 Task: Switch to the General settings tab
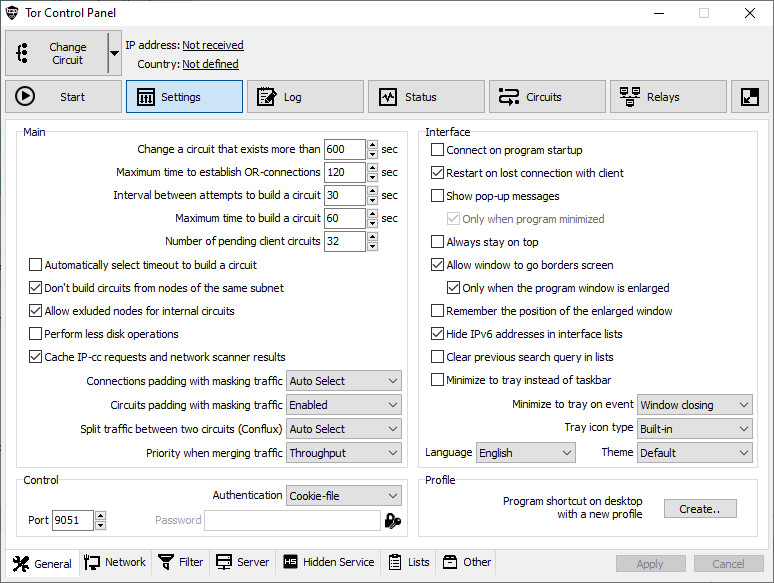coord(42,563)
